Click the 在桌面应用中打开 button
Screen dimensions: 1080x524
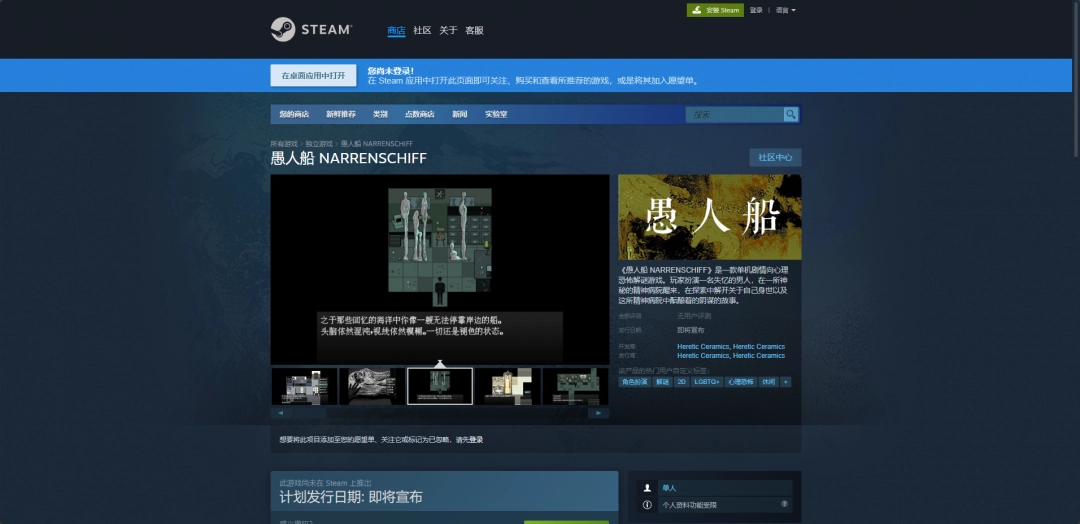313,76
